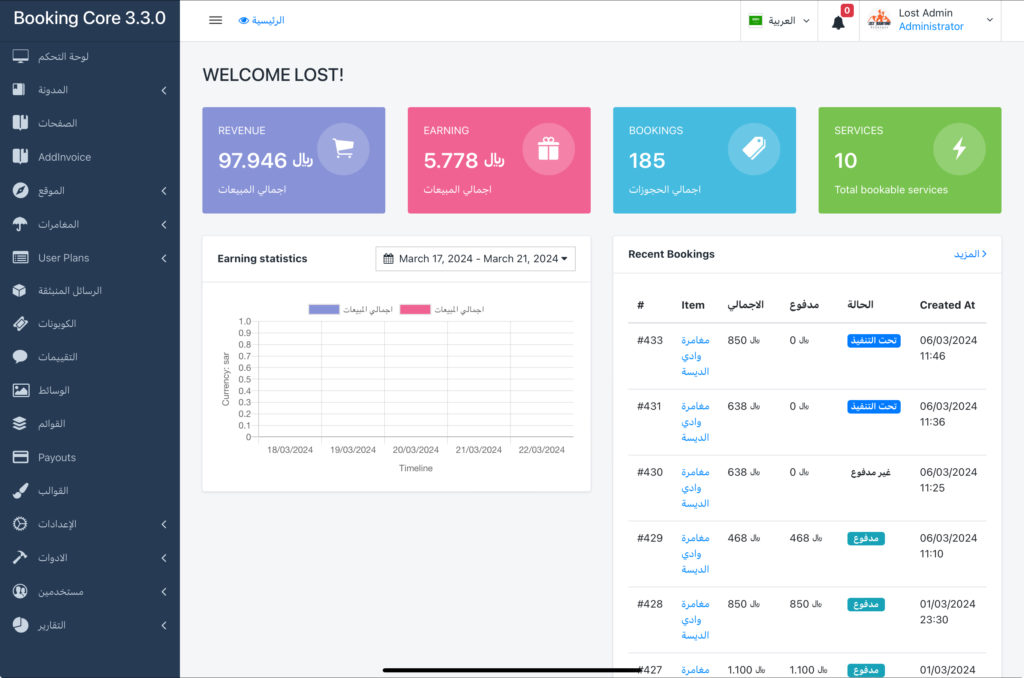Screen dimensions: 1024x678
Task: Click the Booking Core 3.3.0 logo title
Action: [x=89, y=18]
